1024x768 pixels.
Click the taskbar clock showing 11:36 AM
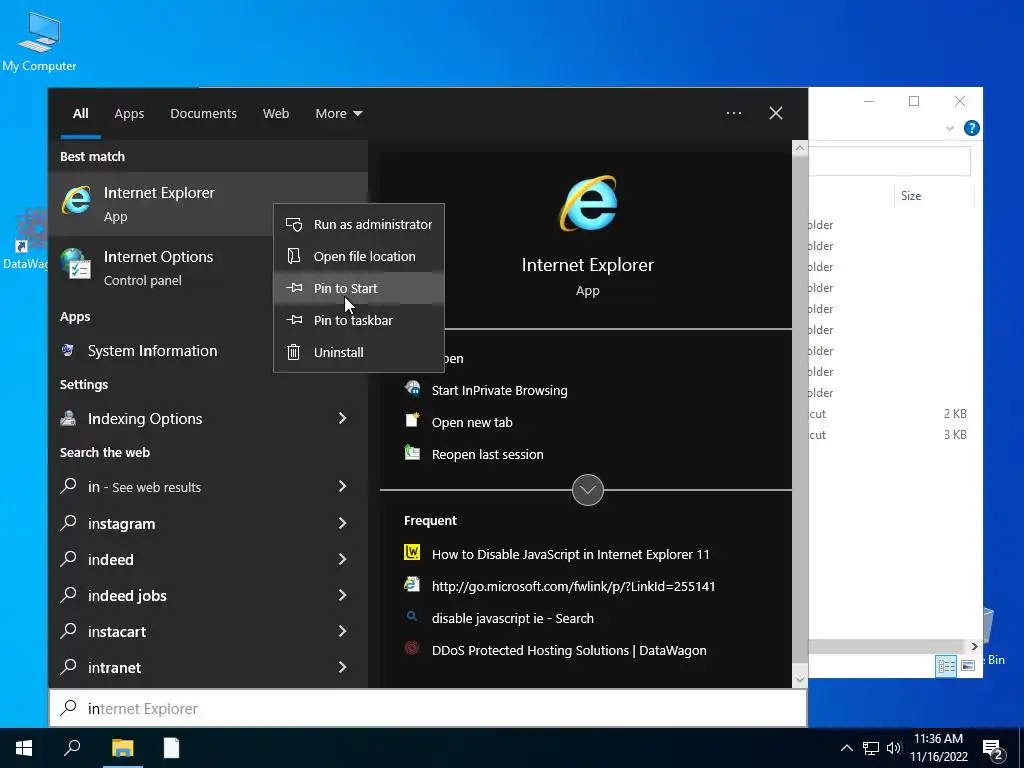pyautogui.click(x=938, y=748)
